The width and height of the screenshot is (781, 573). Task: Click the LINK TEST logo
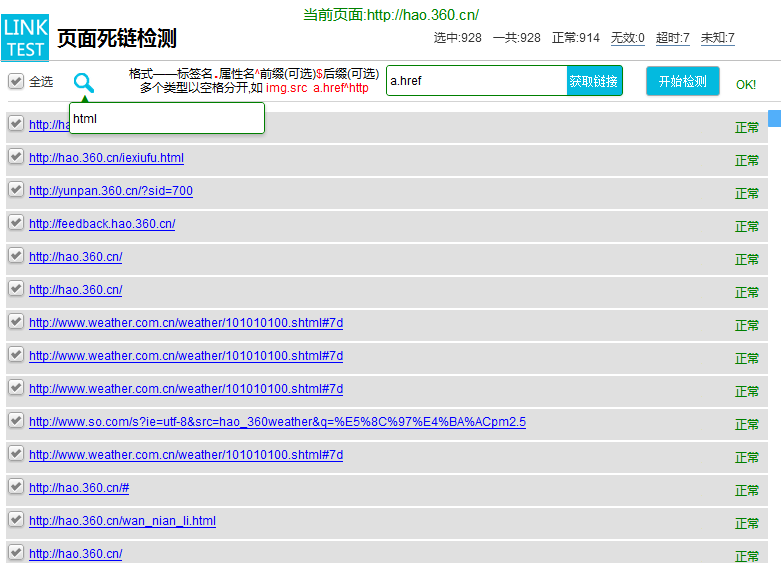point(25,38)
